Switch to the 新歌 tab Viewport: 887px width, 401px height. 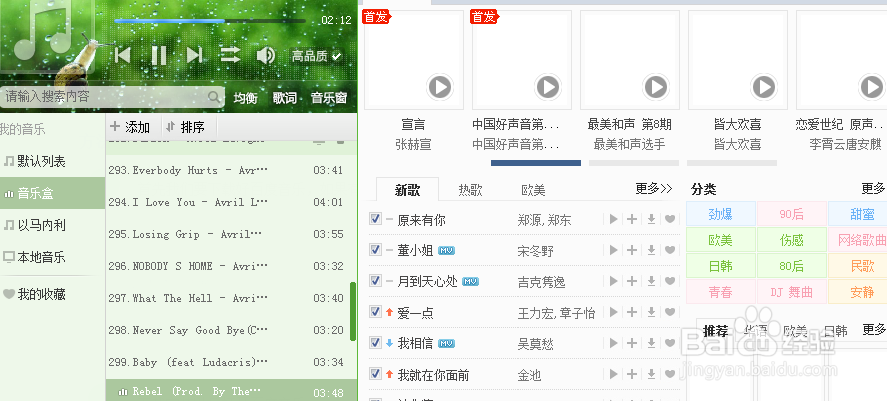pyautogui.click(x=407, y=190)
